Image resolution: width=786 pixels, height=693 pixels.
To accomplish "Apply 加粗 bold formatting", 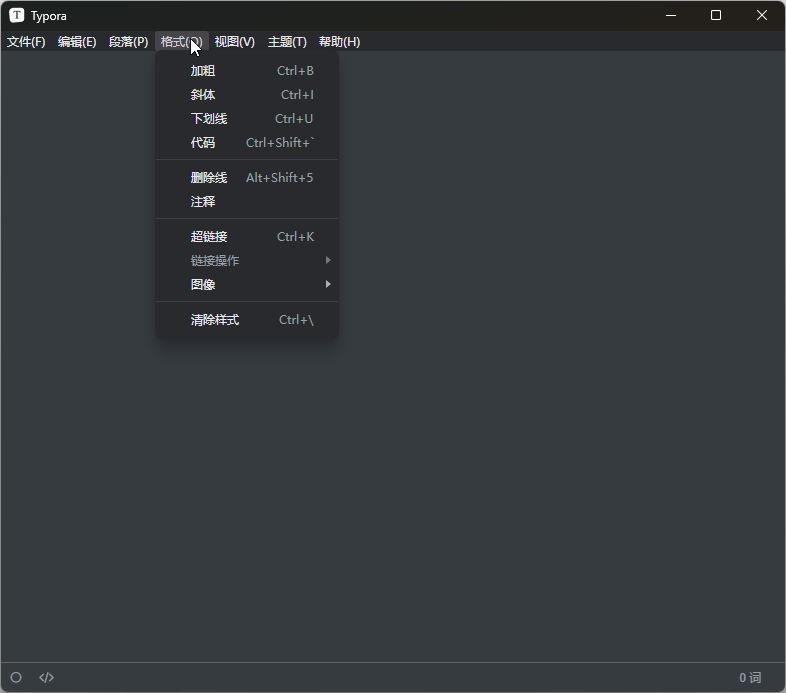I will [247, 71].
